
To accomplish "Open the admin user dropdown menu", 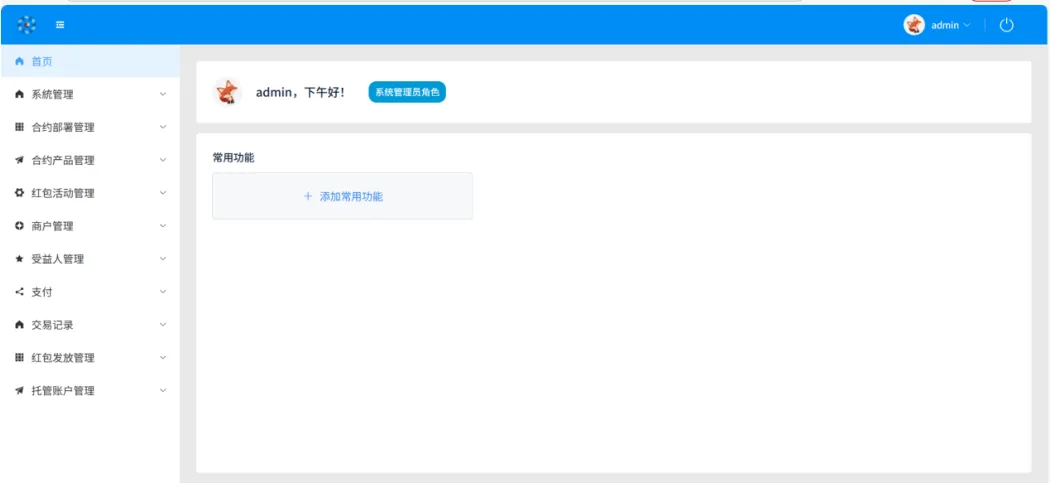I will click(949, 25).
